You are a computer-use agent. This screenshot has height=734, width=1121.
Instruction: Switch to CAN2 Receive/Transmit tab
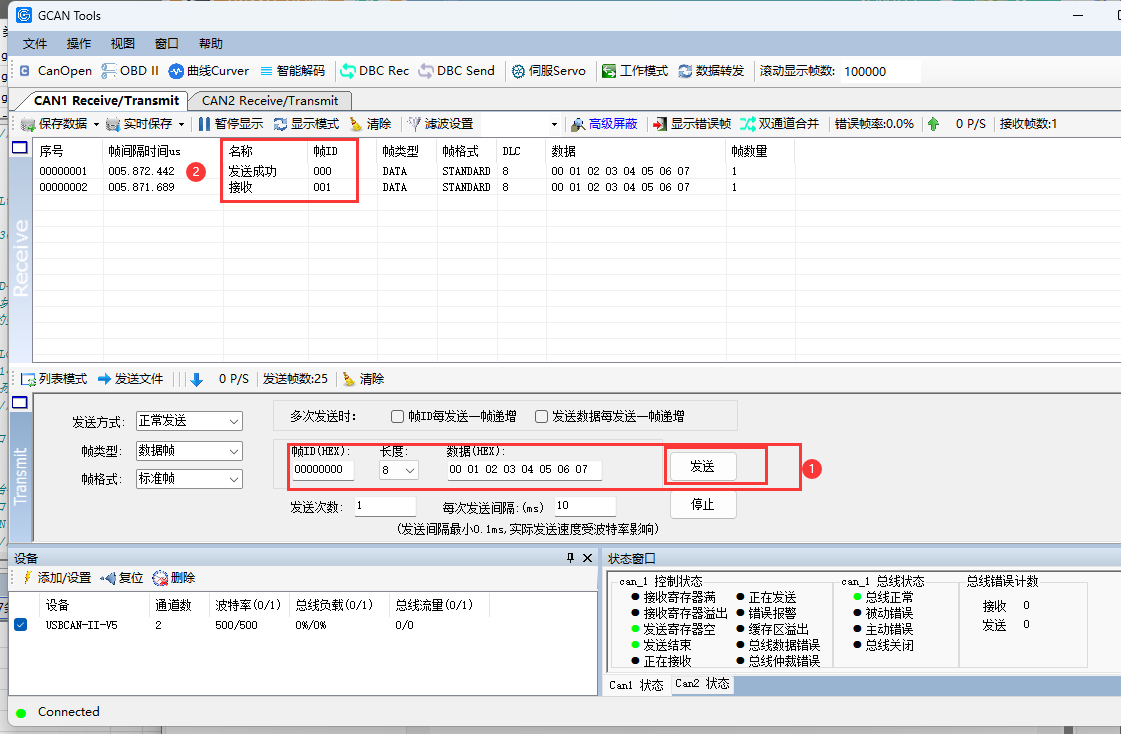[x=270, y=101]
